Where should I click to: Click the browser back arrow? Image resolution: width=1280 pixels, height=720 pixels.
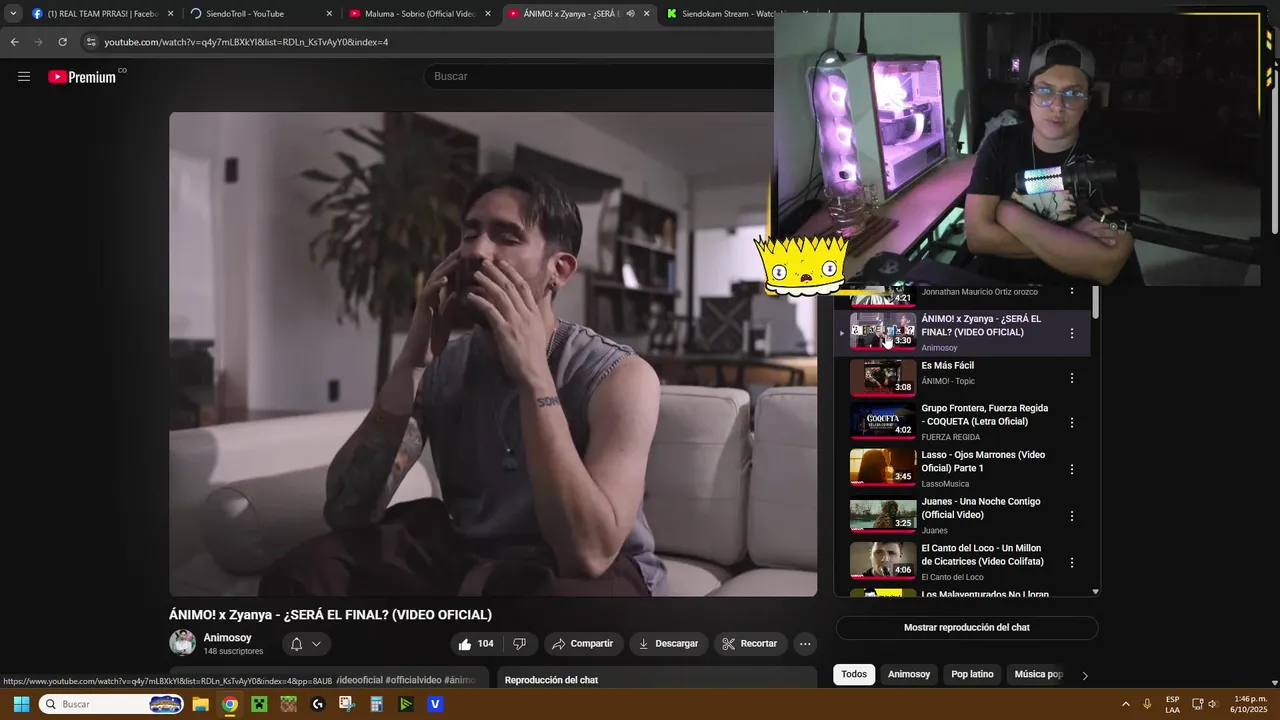tap(14, 42)
